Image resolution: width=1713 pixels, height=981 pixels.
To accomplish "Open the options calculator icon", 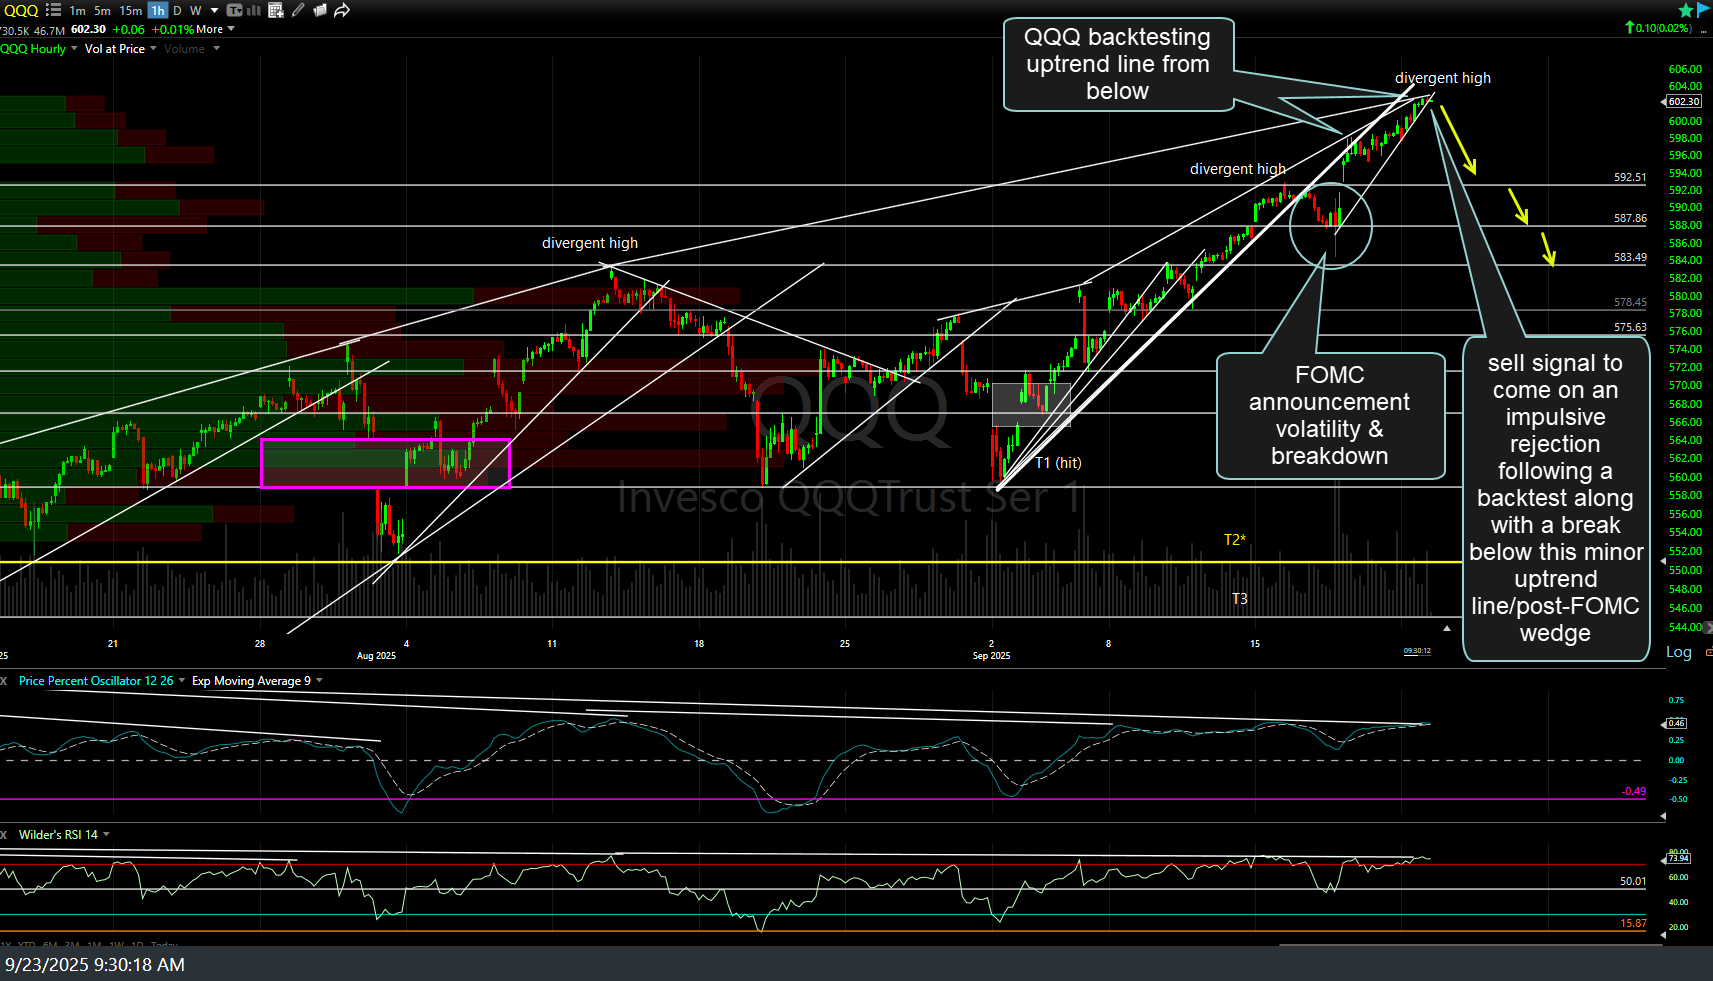I will [275, 10].
